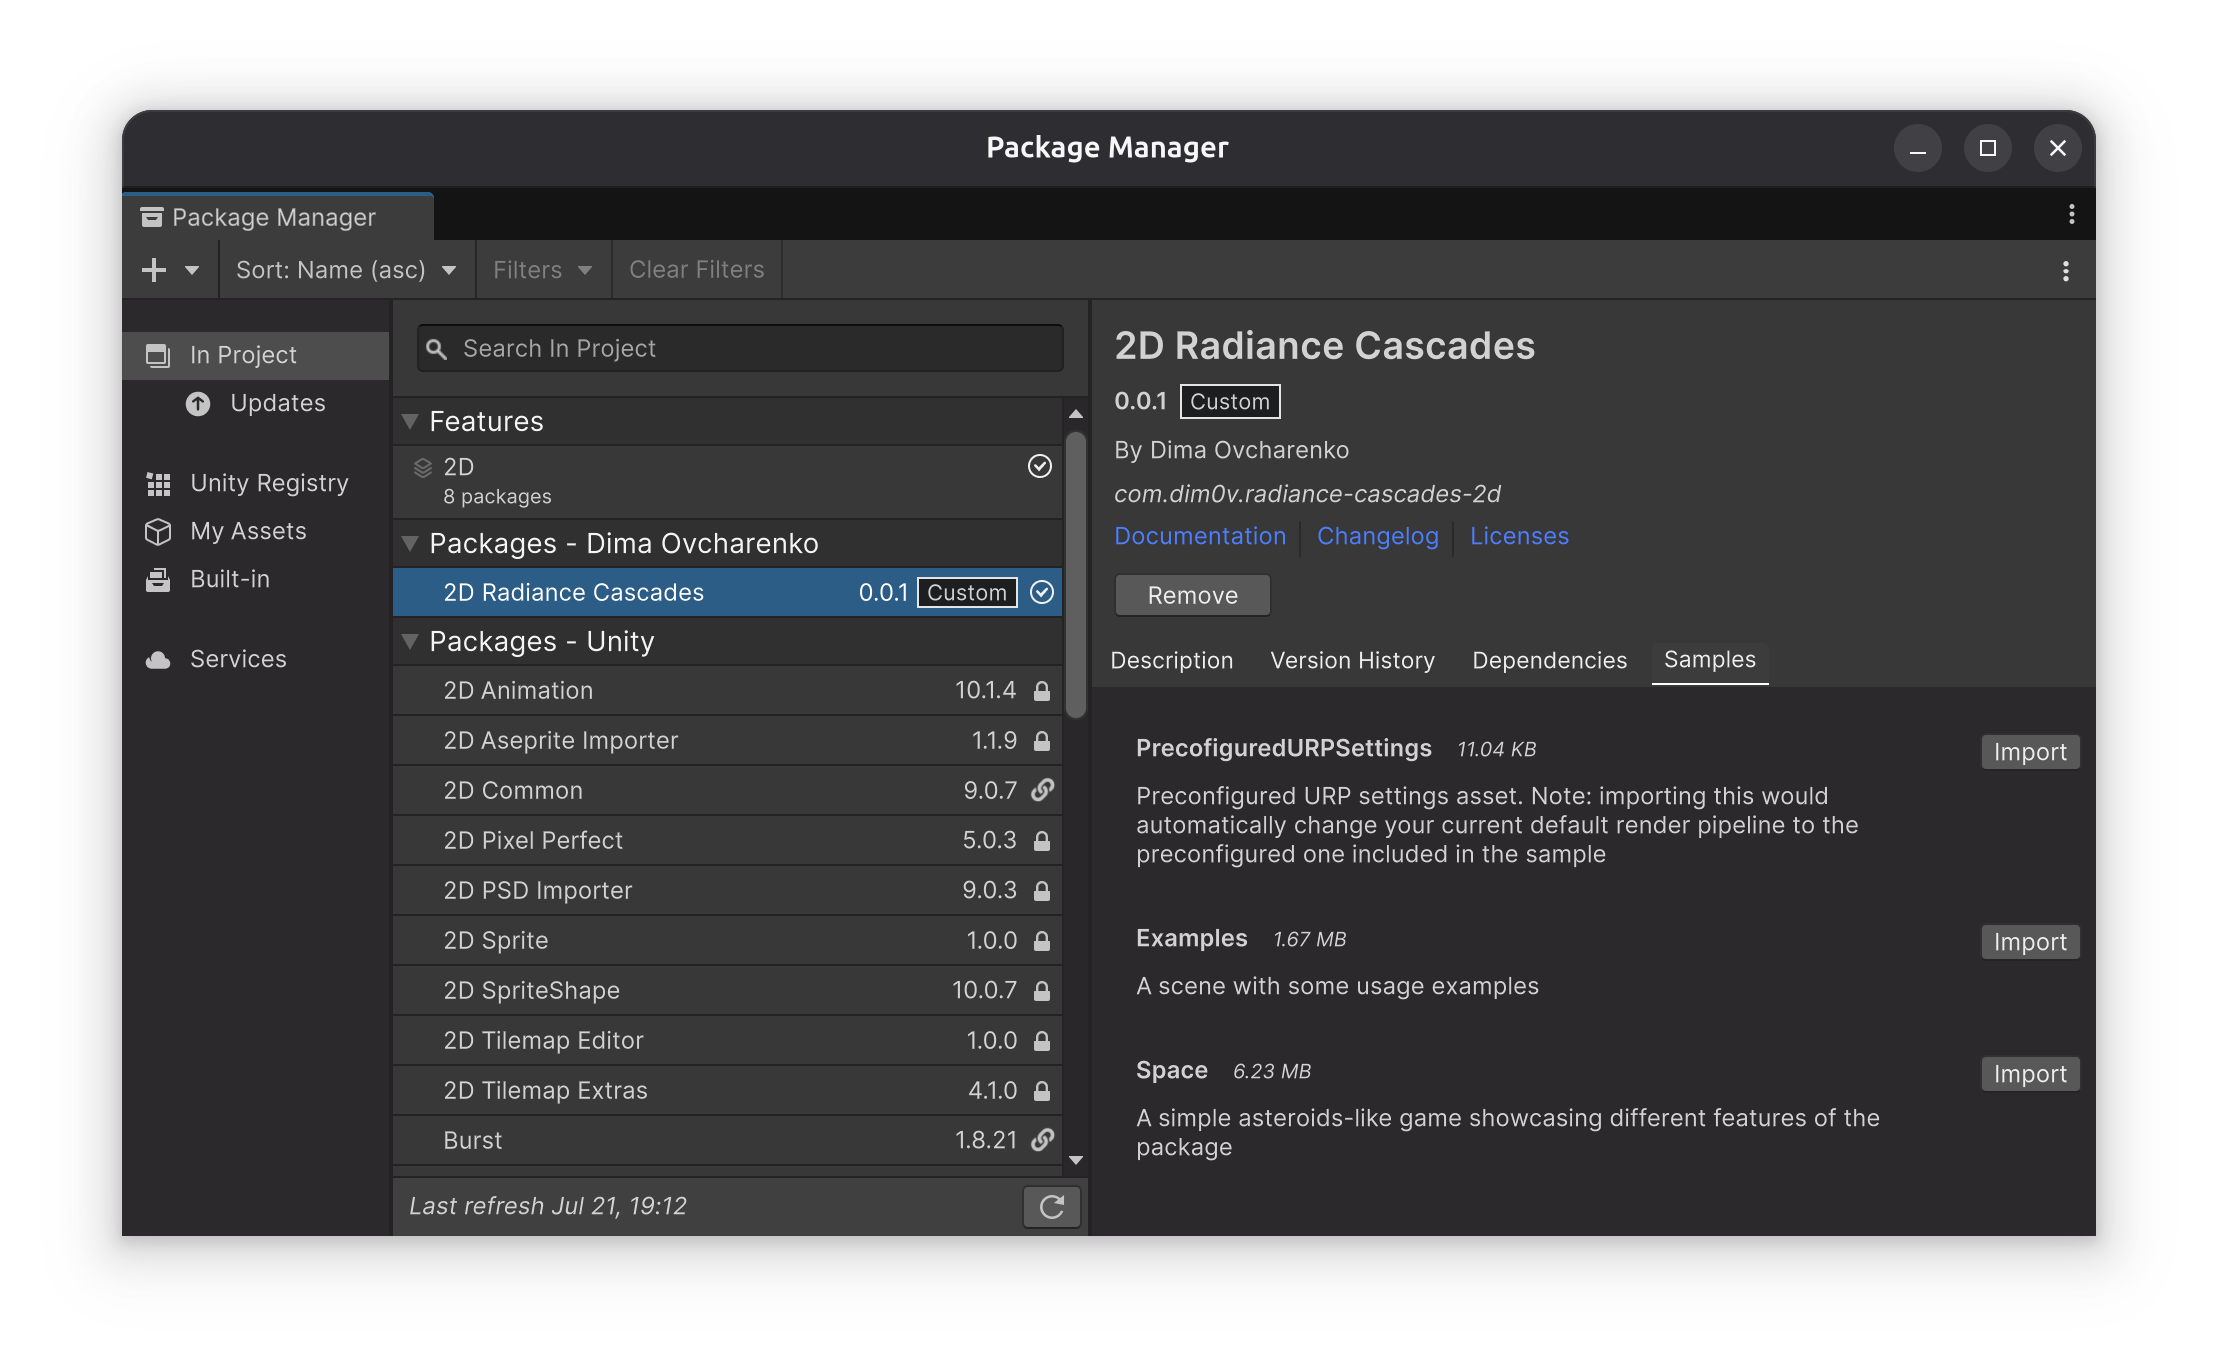Select the Burst package
This screenshot has width=2218, height=1370.
pos(728,1141)
